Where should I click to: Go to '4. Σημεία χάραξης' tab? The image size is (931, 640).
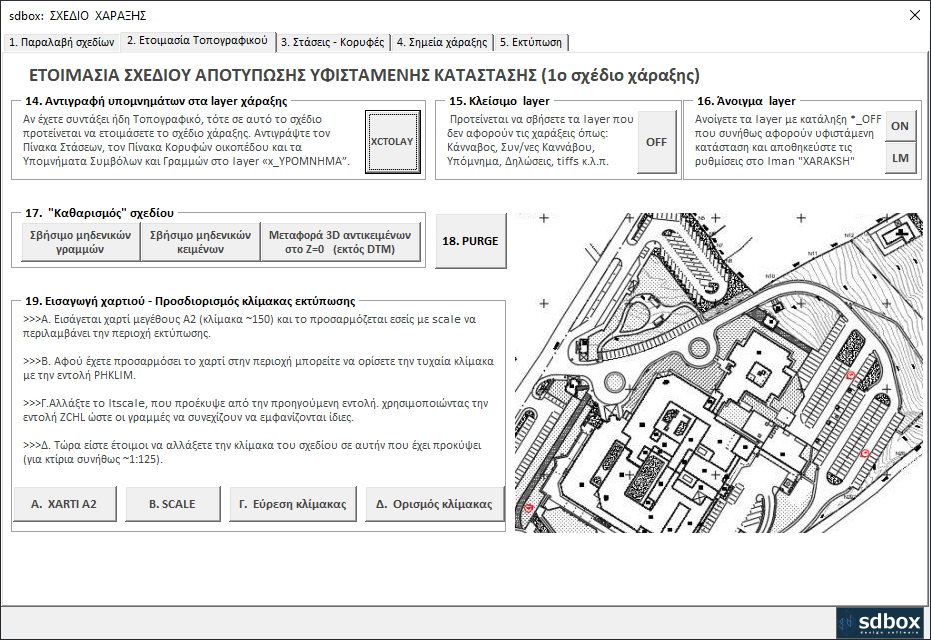pos(442,42)
